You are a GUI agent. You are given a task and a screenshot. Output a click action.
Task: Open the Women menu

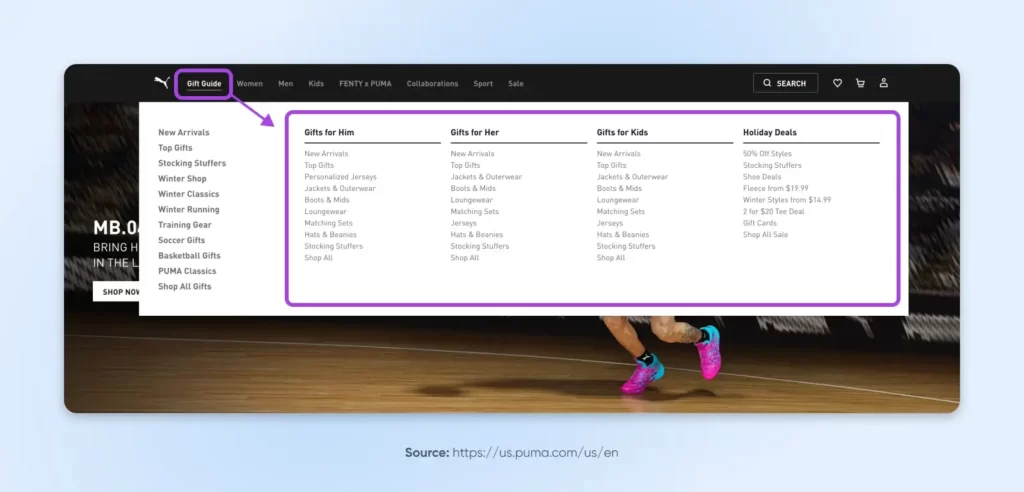tap(249, 84)
